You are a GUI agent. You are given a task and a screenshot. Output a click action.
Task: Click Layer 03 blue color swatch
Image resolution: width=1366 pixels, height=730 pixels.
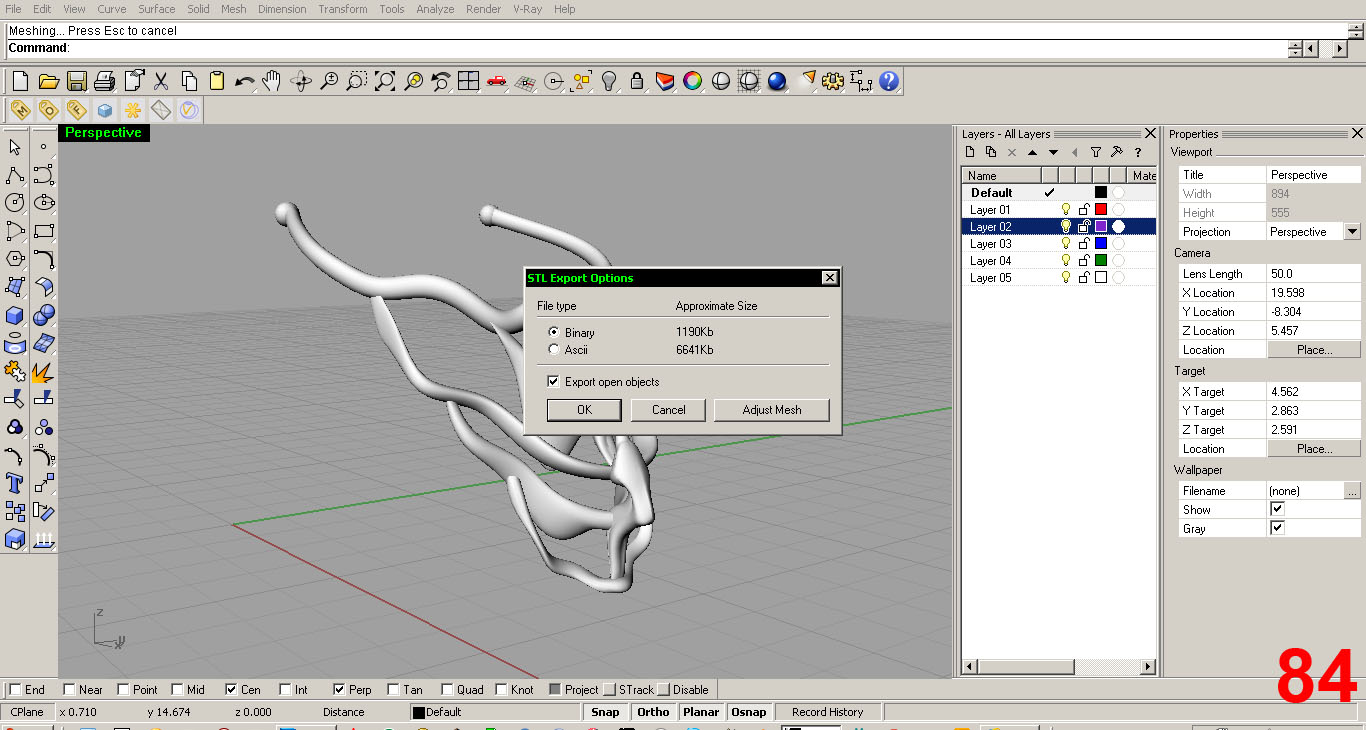pos(1101,243)
